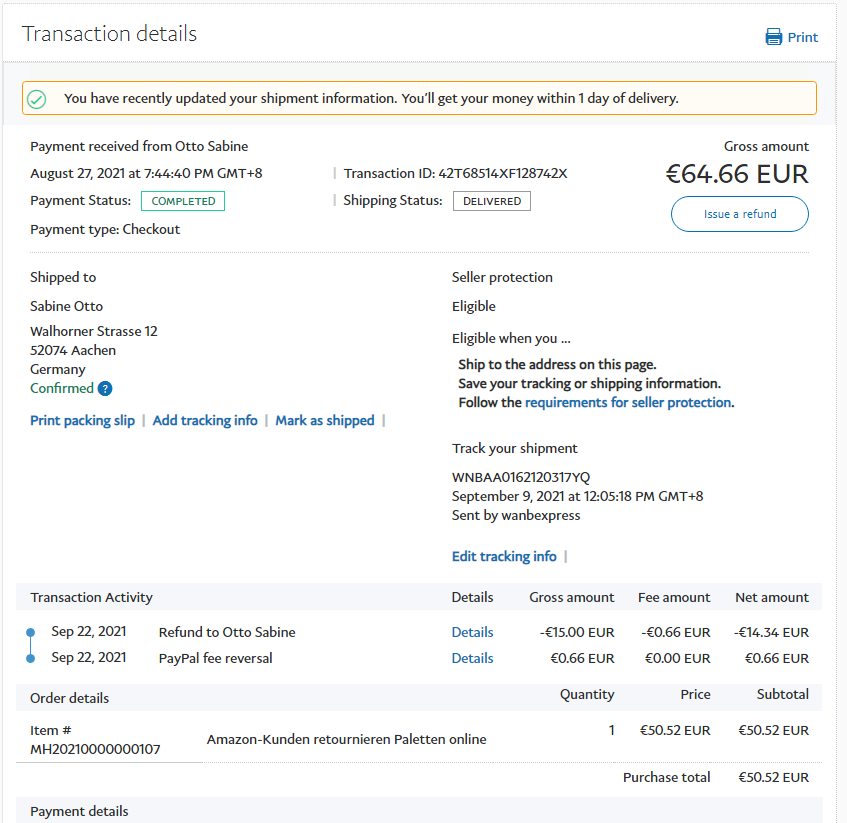Click the Confirmed address status text
847x823 pixels.
point(62,388)
